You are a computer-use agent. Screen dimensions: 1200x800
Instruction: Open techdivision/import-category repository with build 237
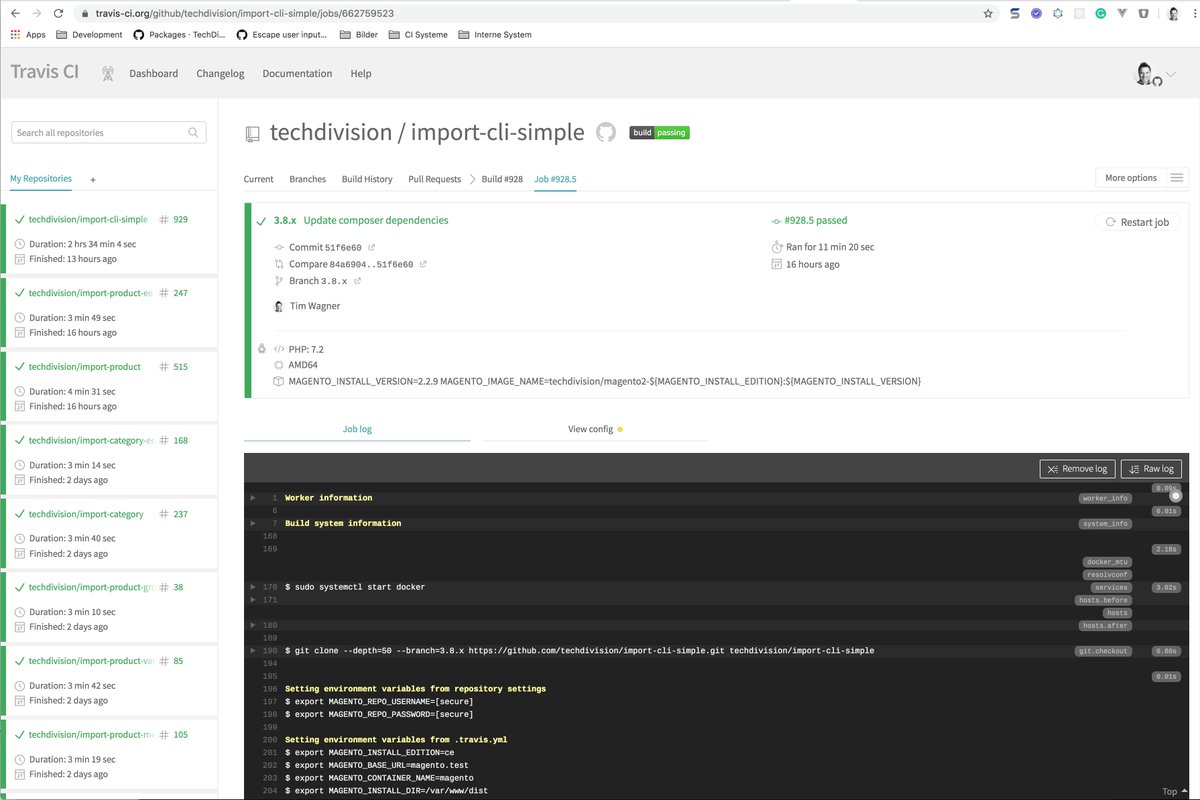click(86, 514)
